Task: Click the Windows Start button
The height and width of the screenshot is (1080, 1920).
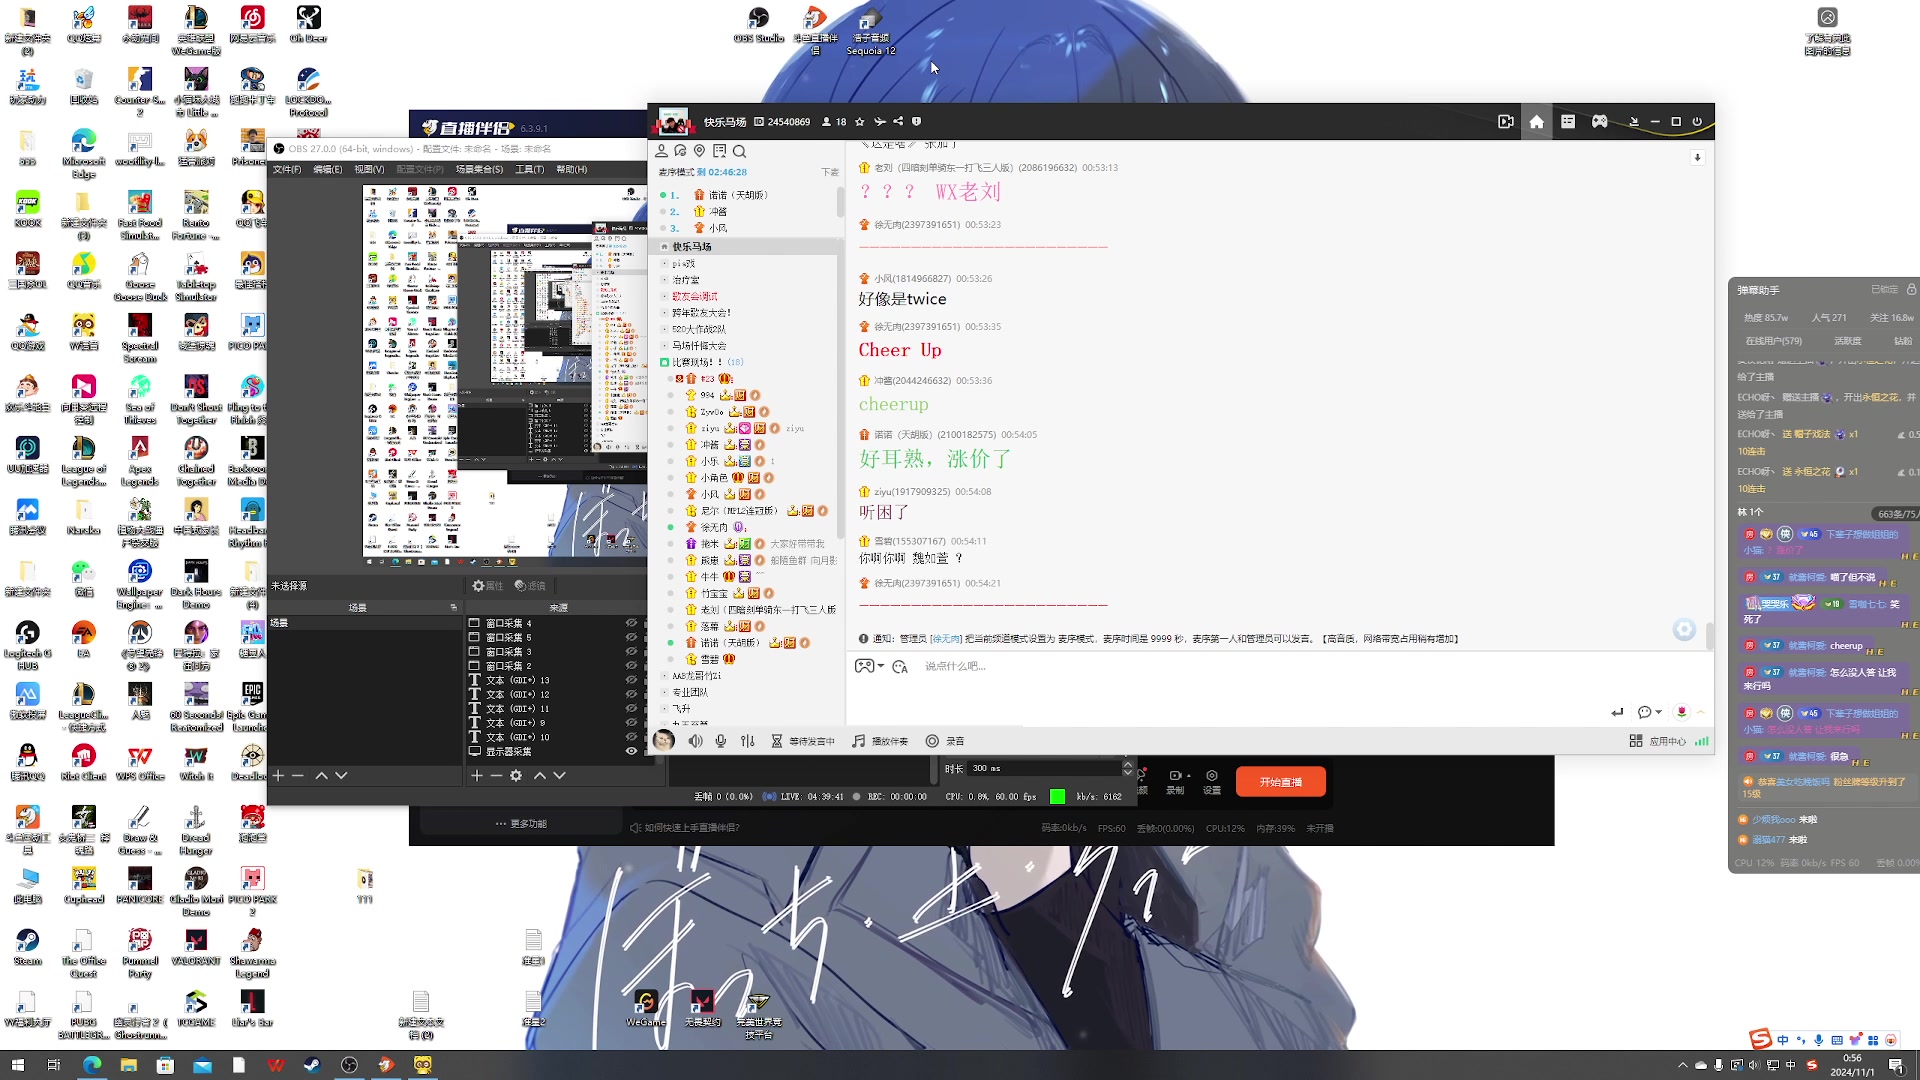Action: pyautogui.click(x=17, y=1065)
